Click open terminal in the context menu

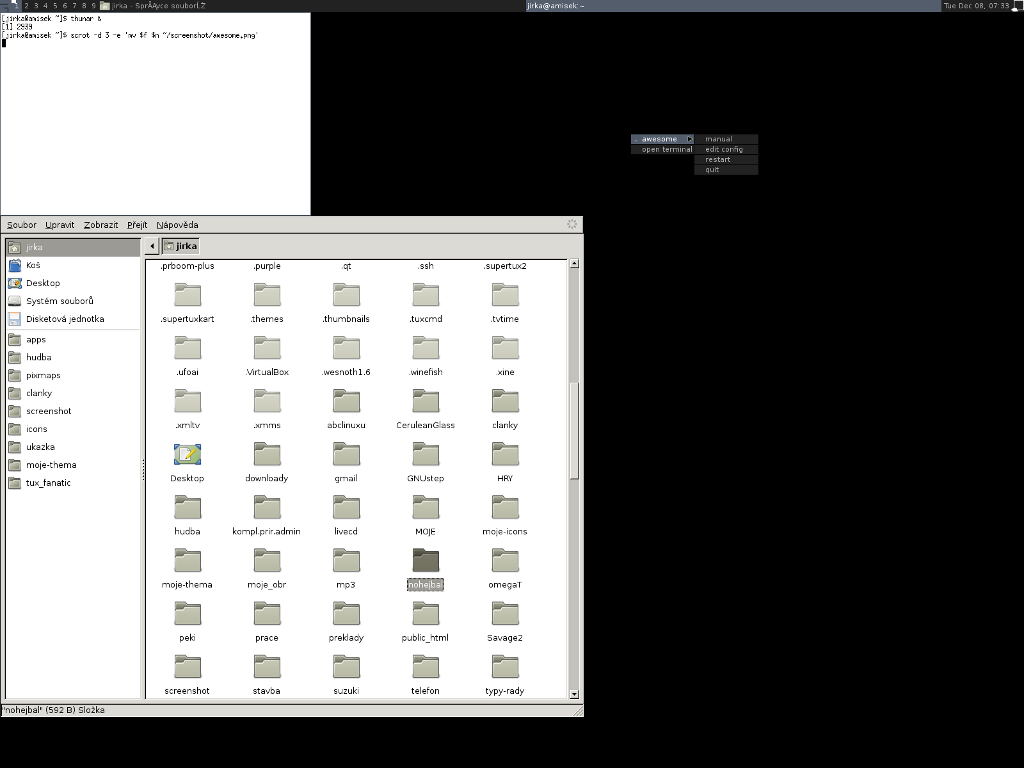pos(666,149)
